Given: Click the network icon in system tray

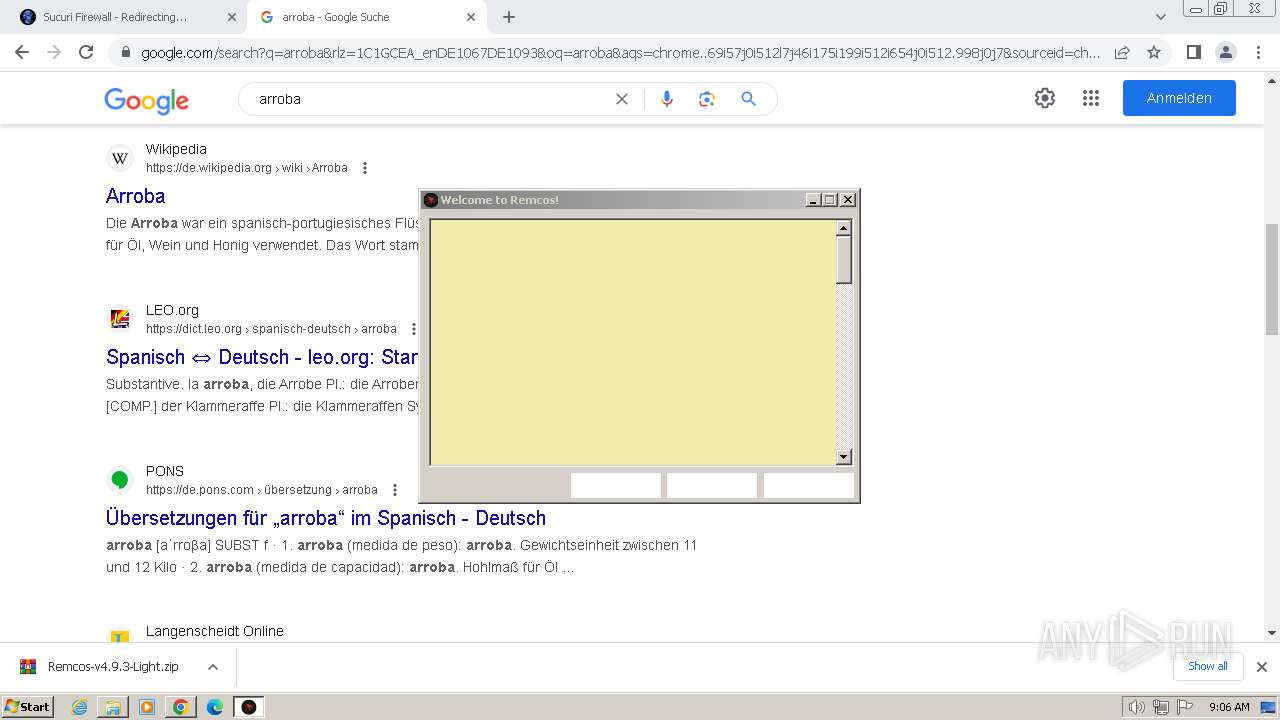Looking at the screenshot, I should click(x=1160, y=707).
